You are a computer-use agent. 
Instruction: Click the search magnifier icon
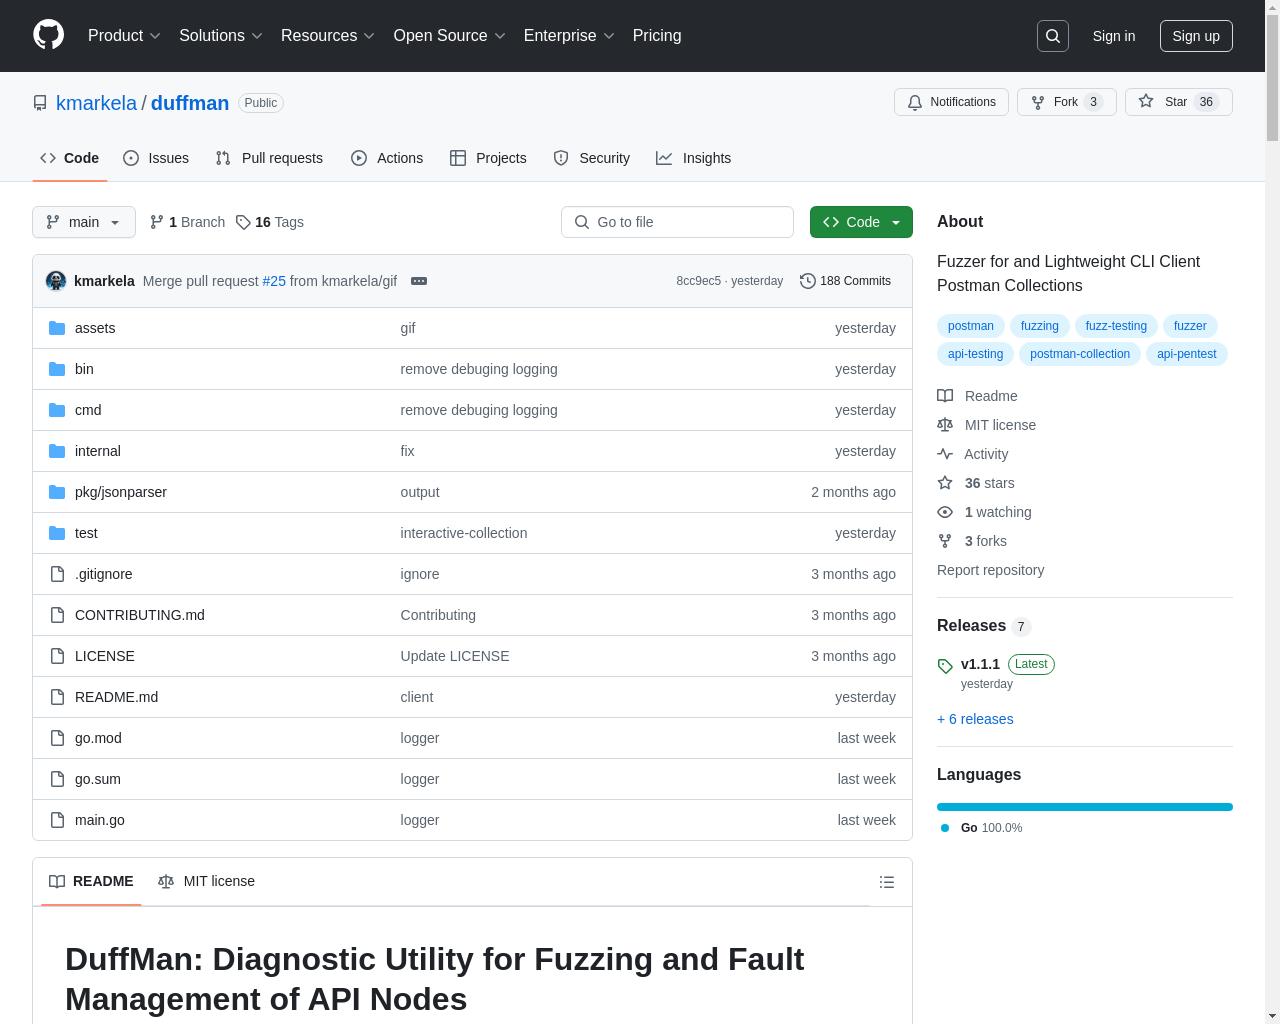[1053, 36]
